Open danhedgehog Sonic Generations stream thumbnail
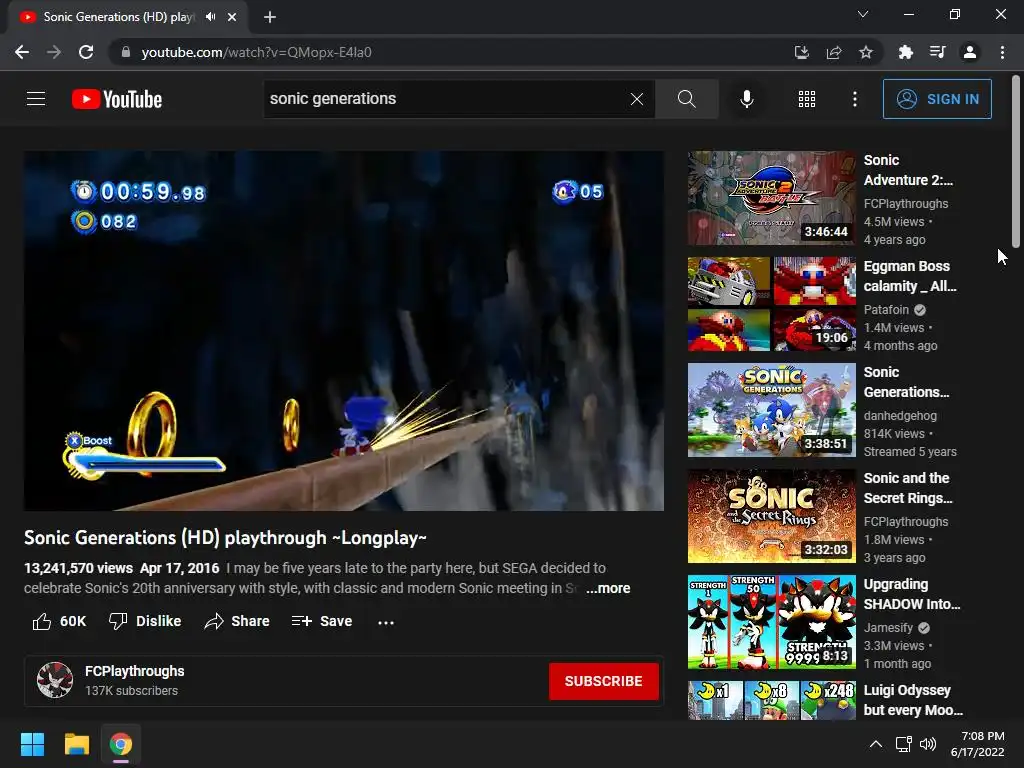The image size is (1024, 768). (771, 409)
